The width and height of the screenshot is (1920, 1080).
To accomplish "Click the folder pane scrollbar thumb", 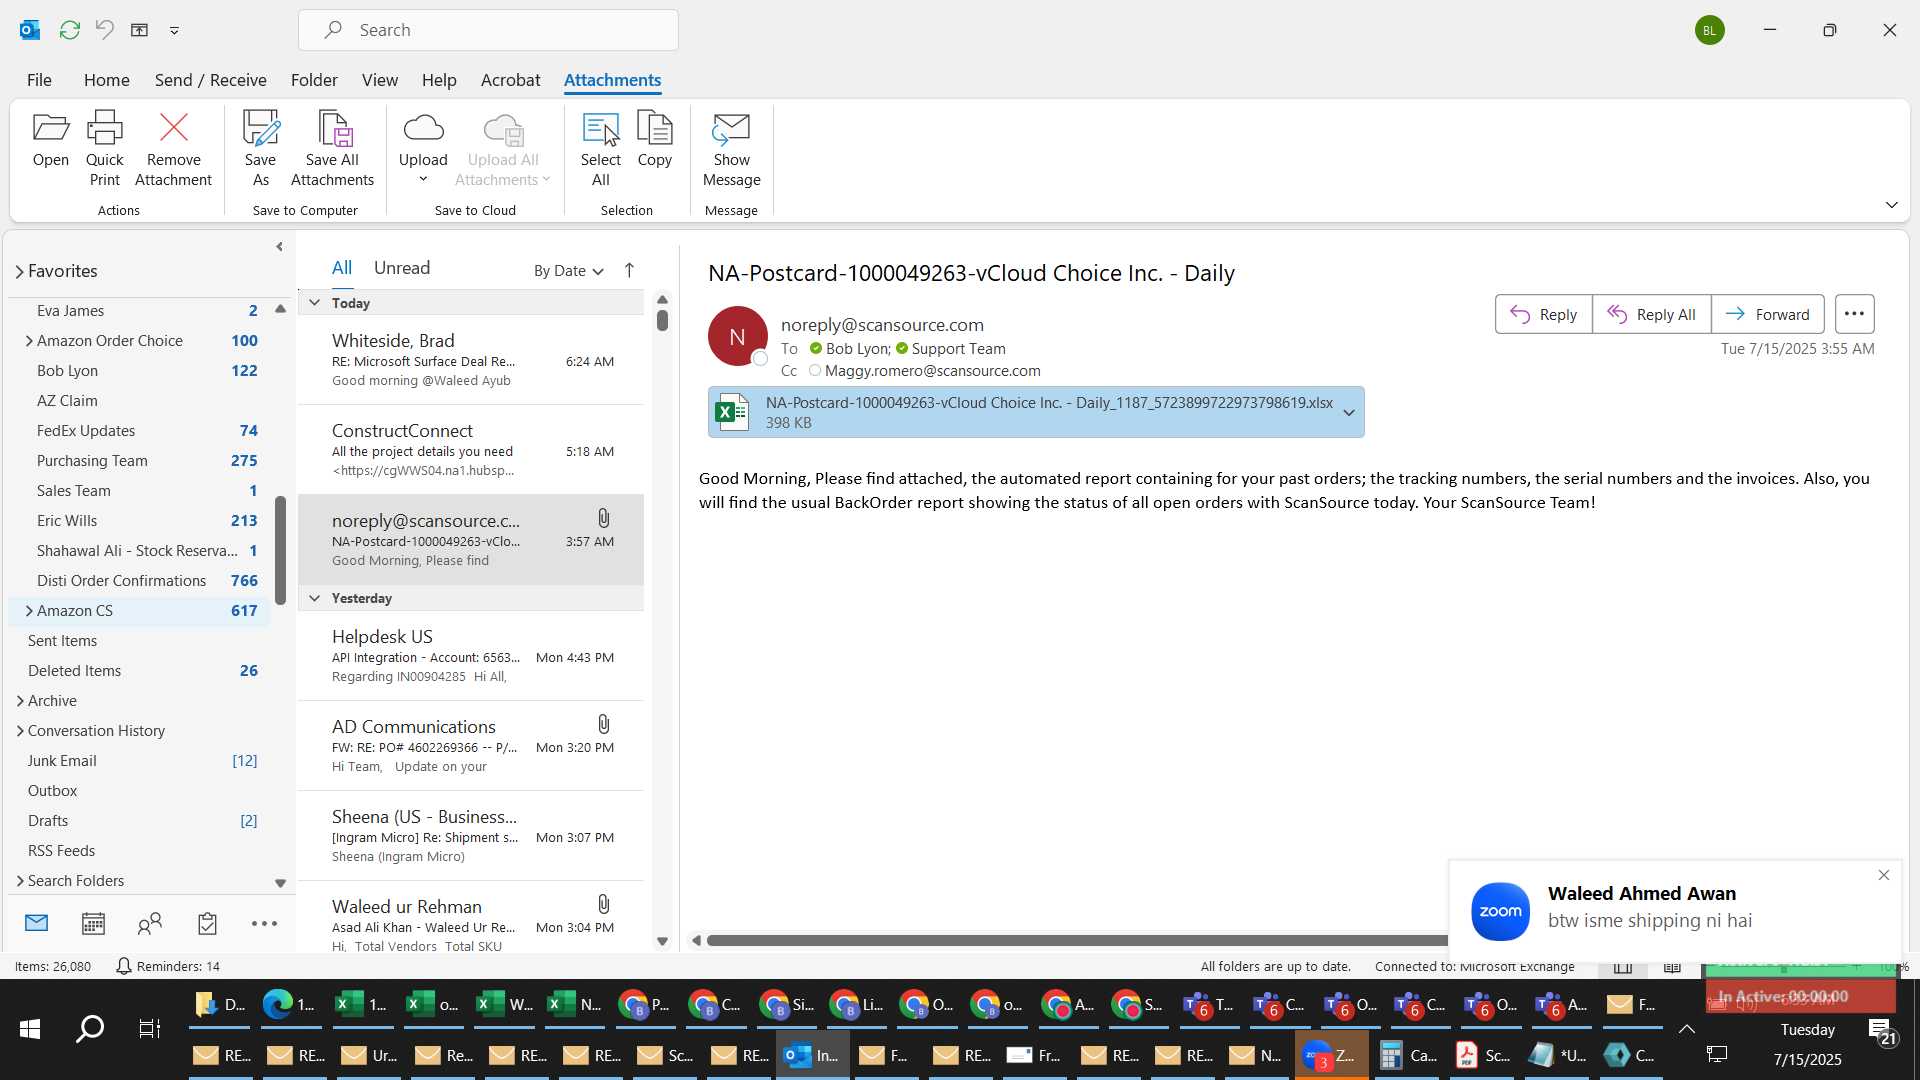I will pos(281,550).
